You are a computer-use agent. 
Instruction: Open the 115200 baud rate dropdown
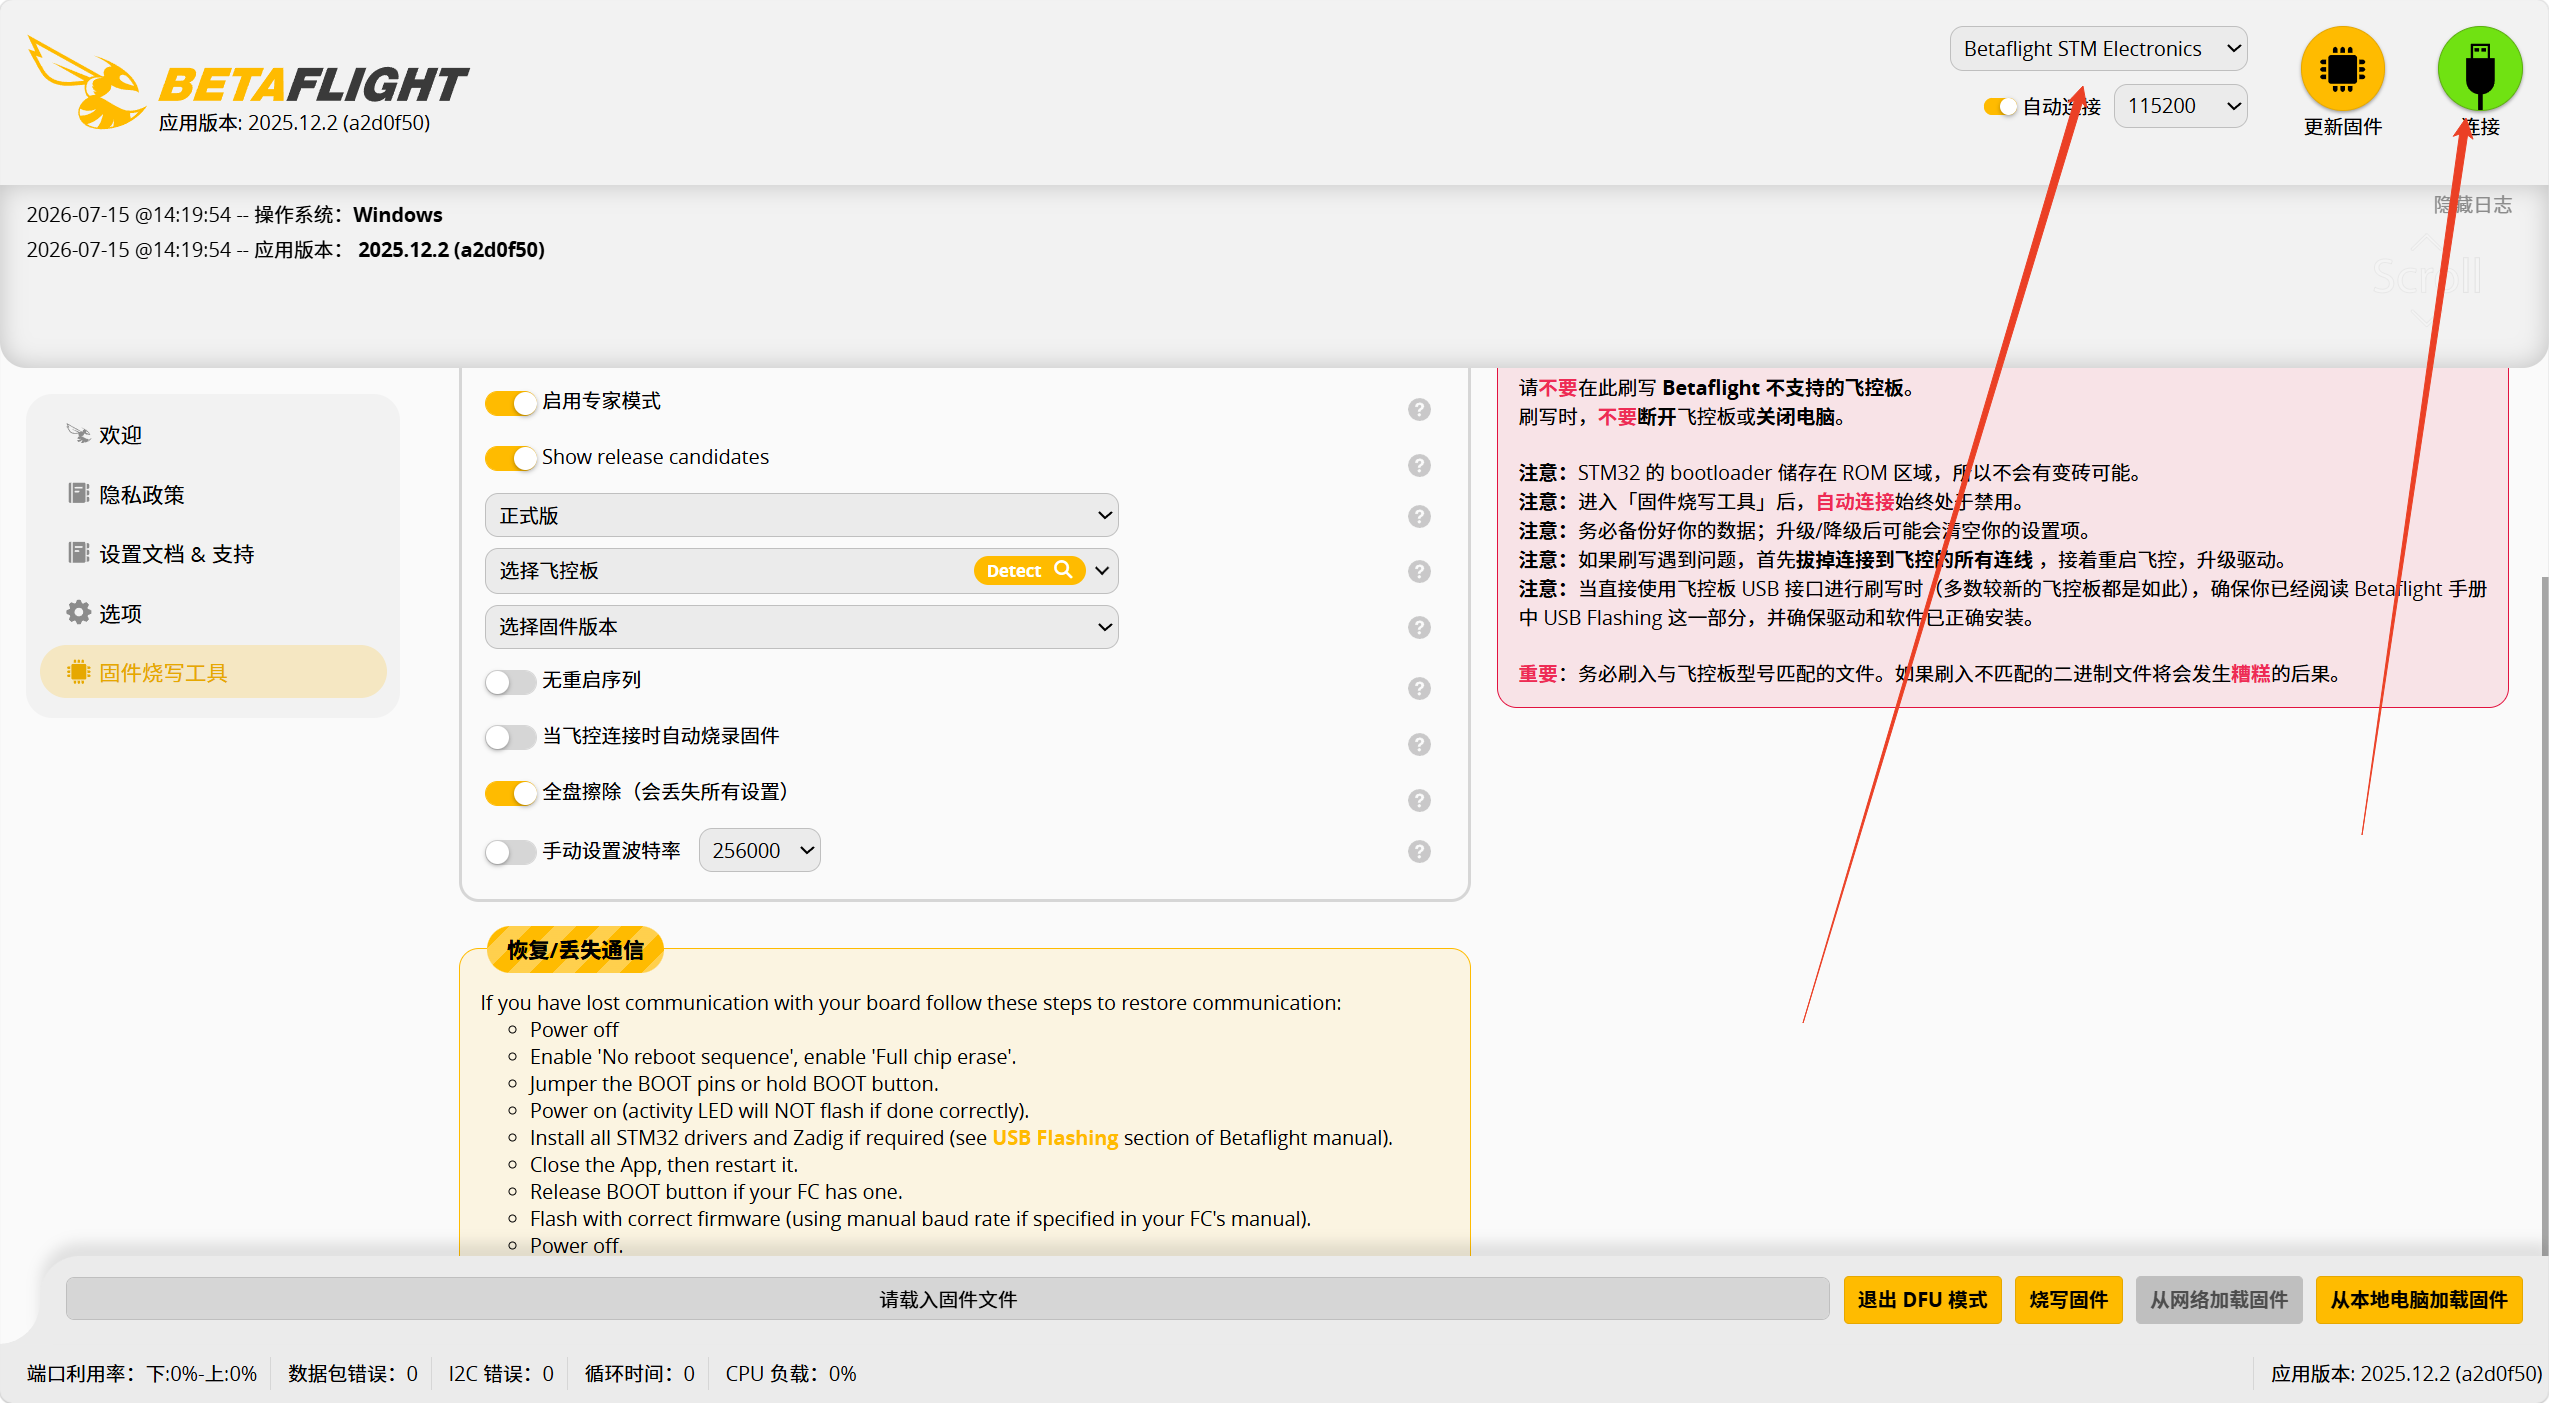[2180, 106]
